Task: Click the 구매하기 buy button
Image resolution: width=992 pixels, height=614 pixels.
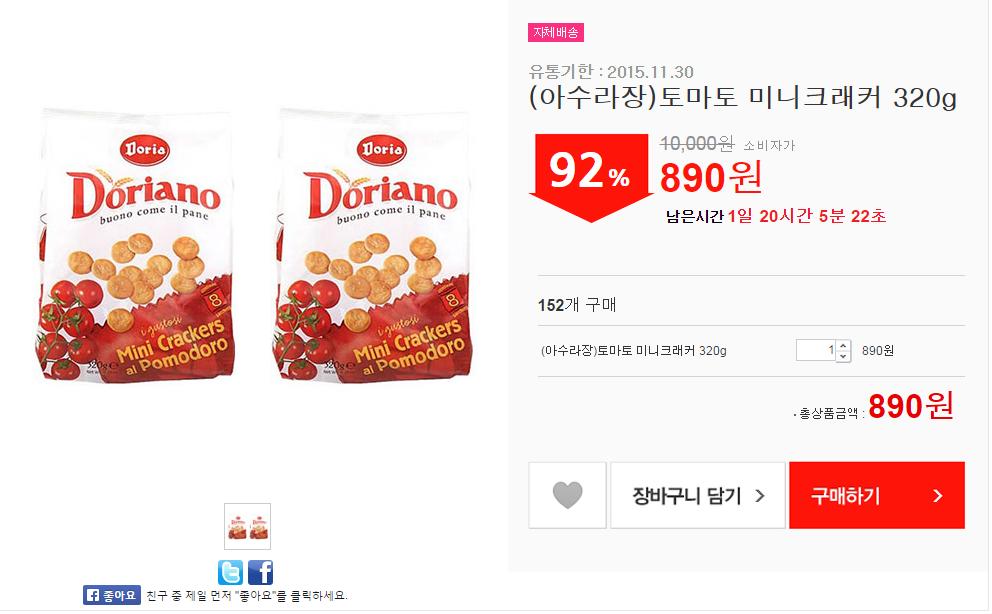Action: [x=877, y=495]
